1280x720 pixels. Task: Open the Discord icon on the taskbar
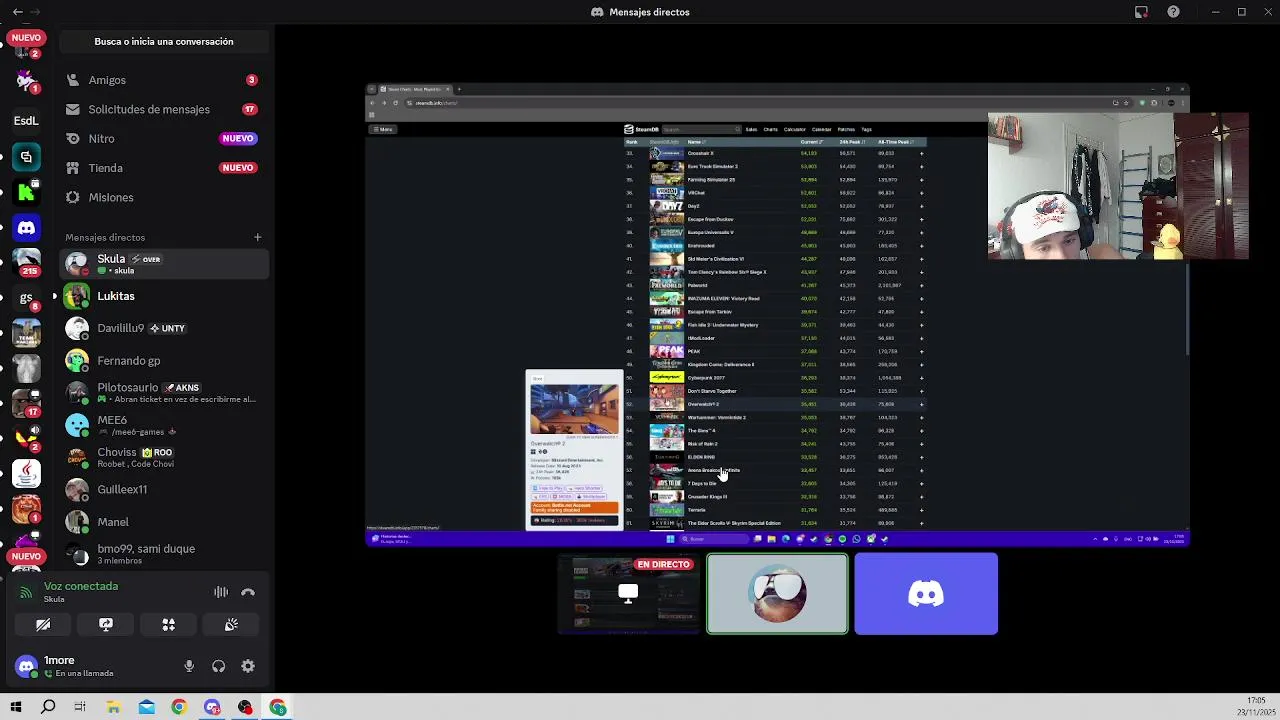click(212, 707)
